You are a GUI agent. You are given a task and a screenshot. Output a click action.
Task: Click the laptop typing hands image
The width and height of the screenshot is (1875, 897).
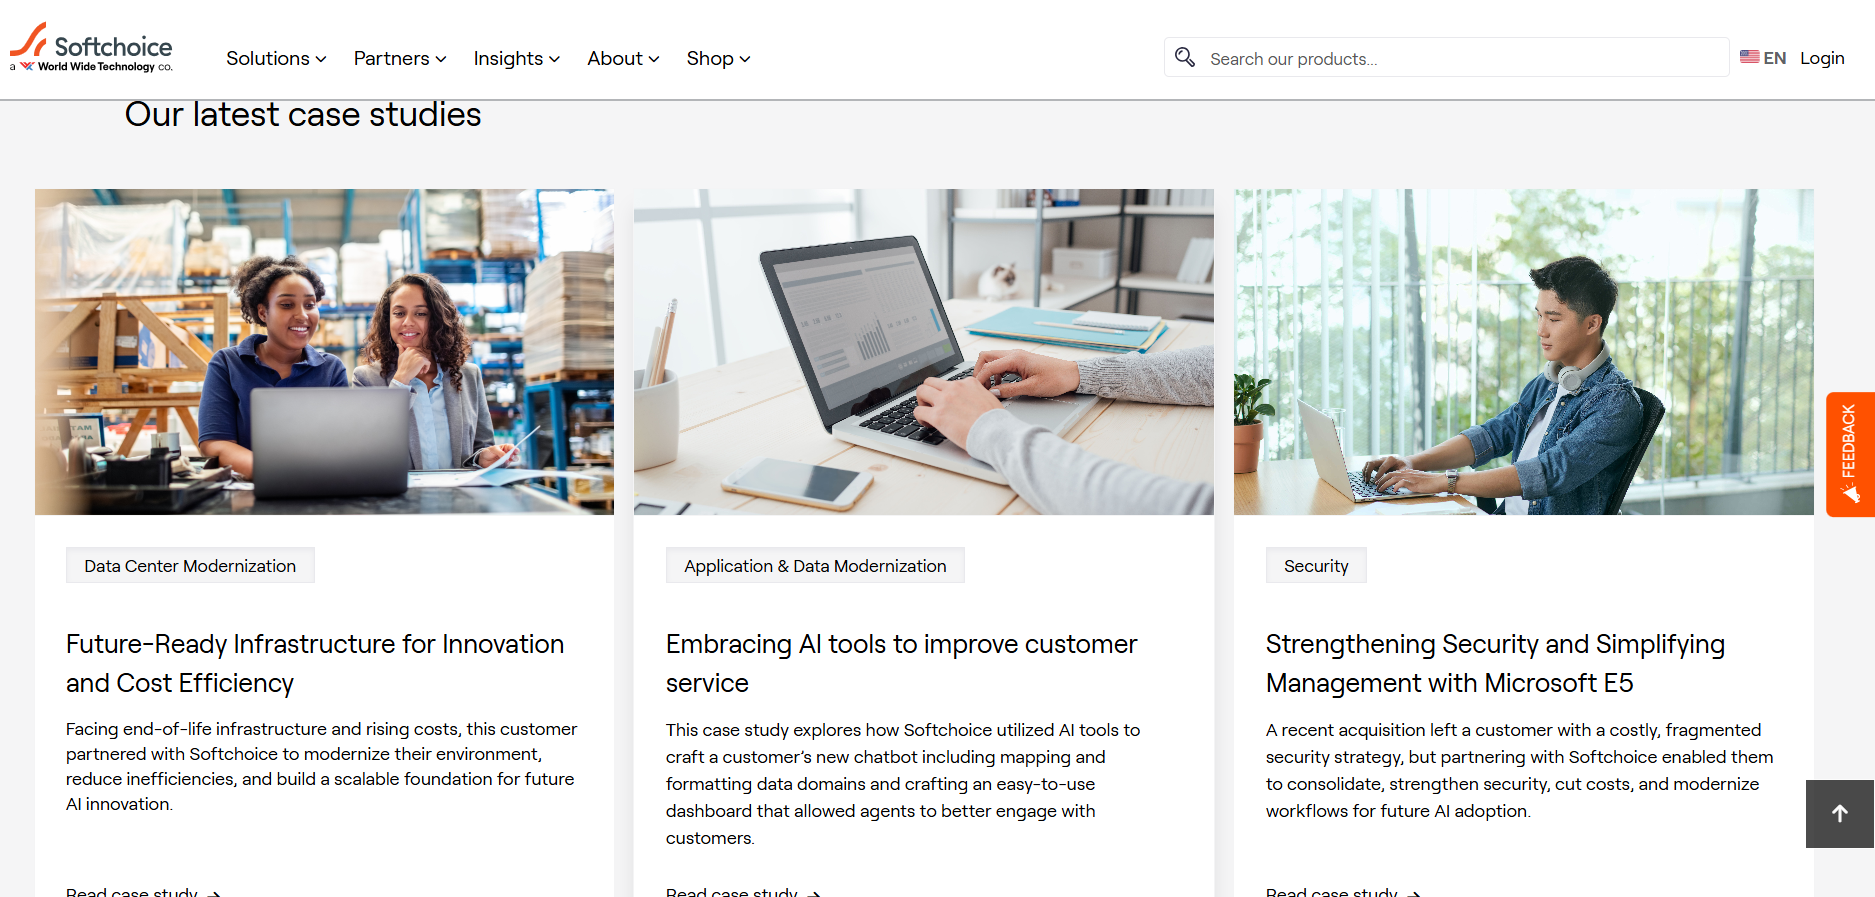924,352
